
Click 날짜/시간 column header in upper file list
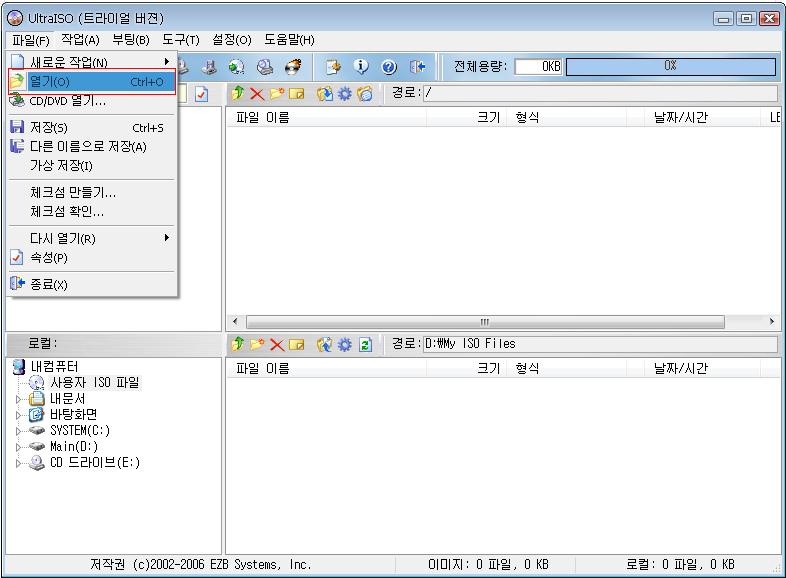click(680, 118)
